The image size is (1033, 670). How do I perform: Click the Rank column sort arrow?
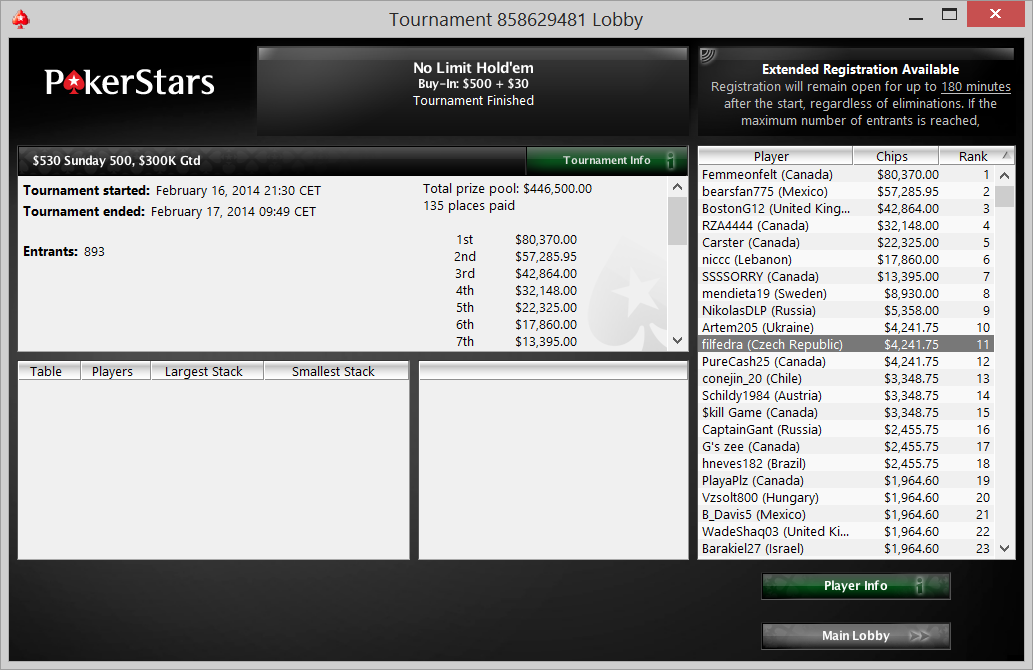point(1006,155)
